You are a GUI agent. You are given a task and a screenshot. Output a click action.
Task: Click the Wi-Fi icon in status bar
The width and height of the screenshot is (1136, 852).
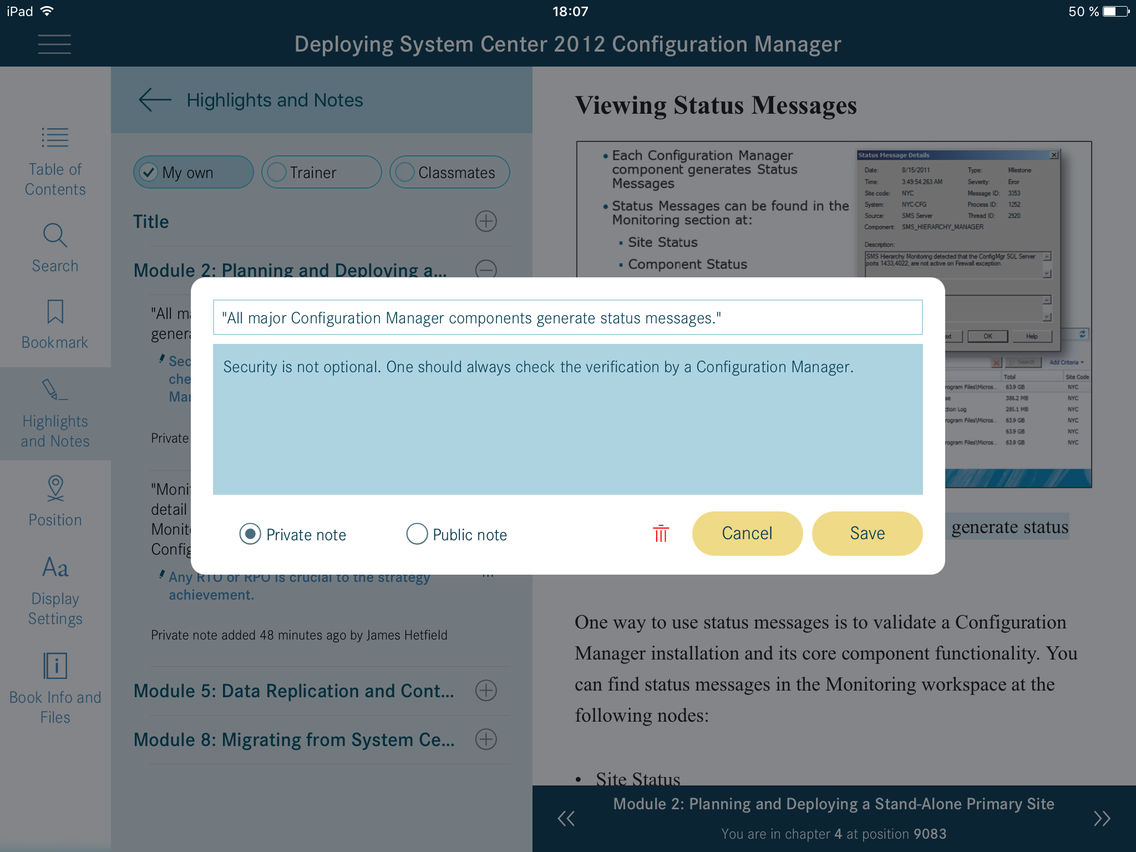click(47, 11)
